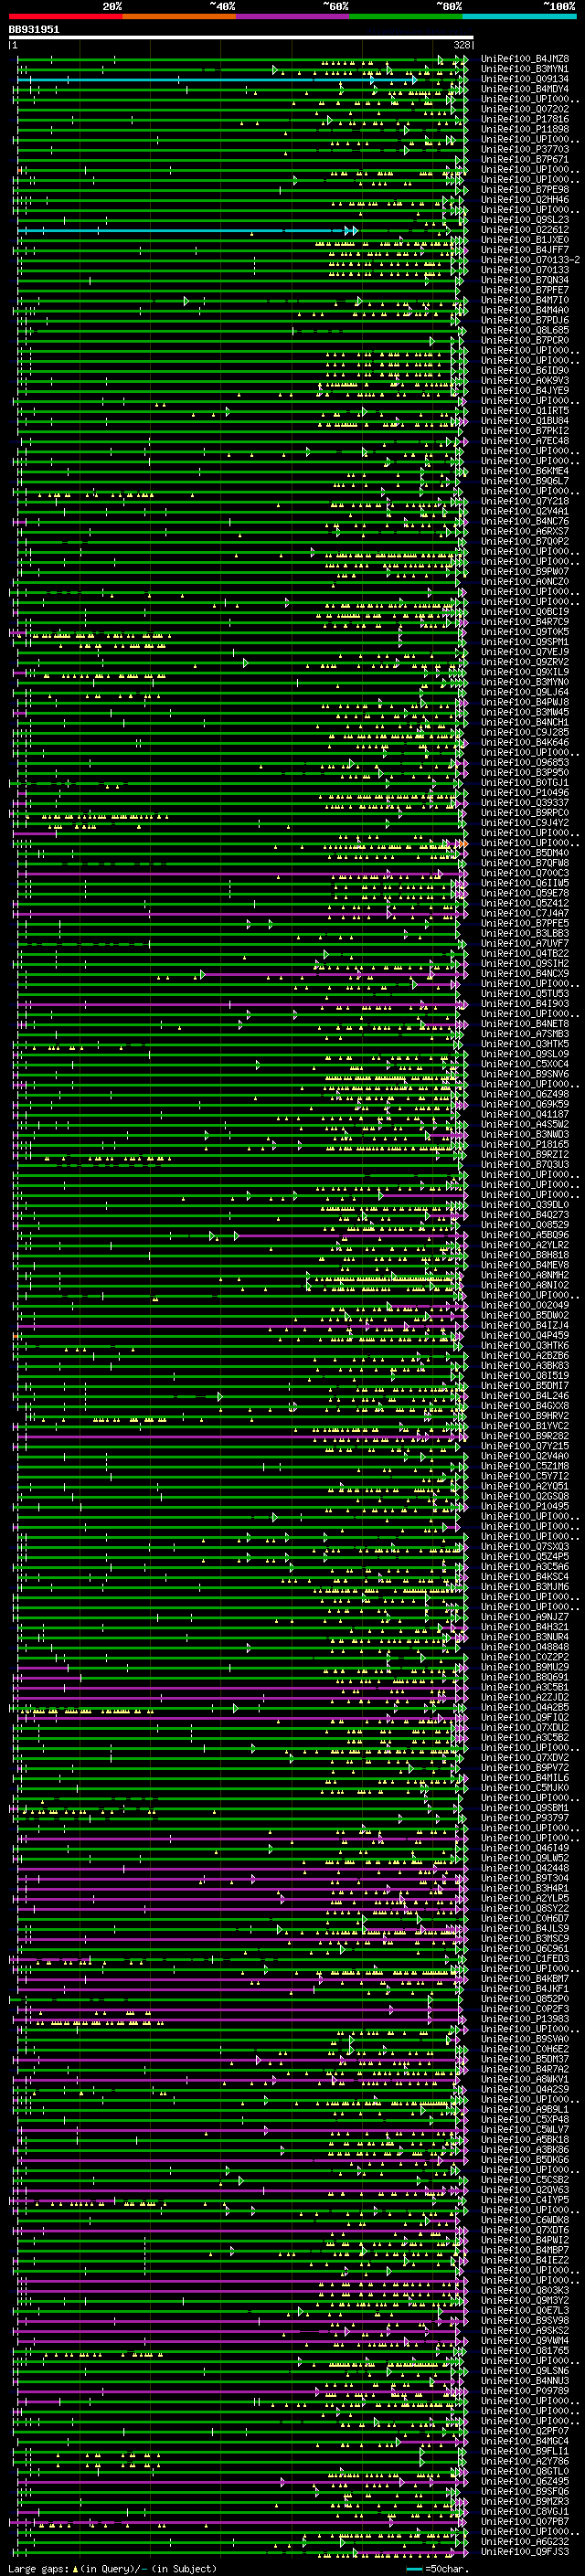Screen dimensions: 585x2576
Task: Click the label UniRef100_B7PE98
Action: click(x=525, y=189)
